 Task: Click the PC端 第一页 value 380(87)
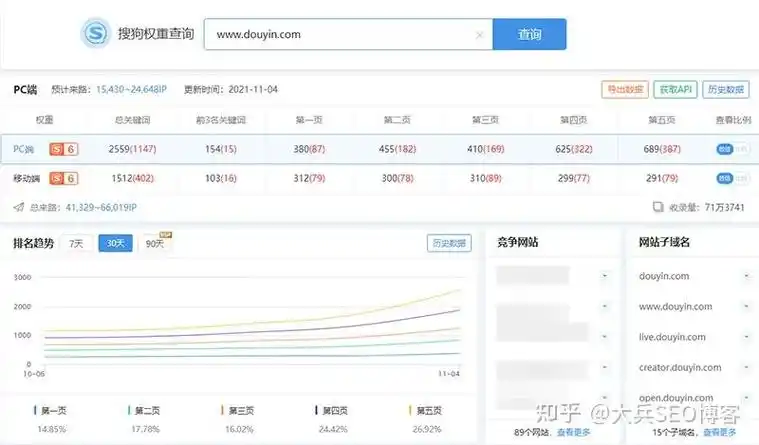click(309, 149)
